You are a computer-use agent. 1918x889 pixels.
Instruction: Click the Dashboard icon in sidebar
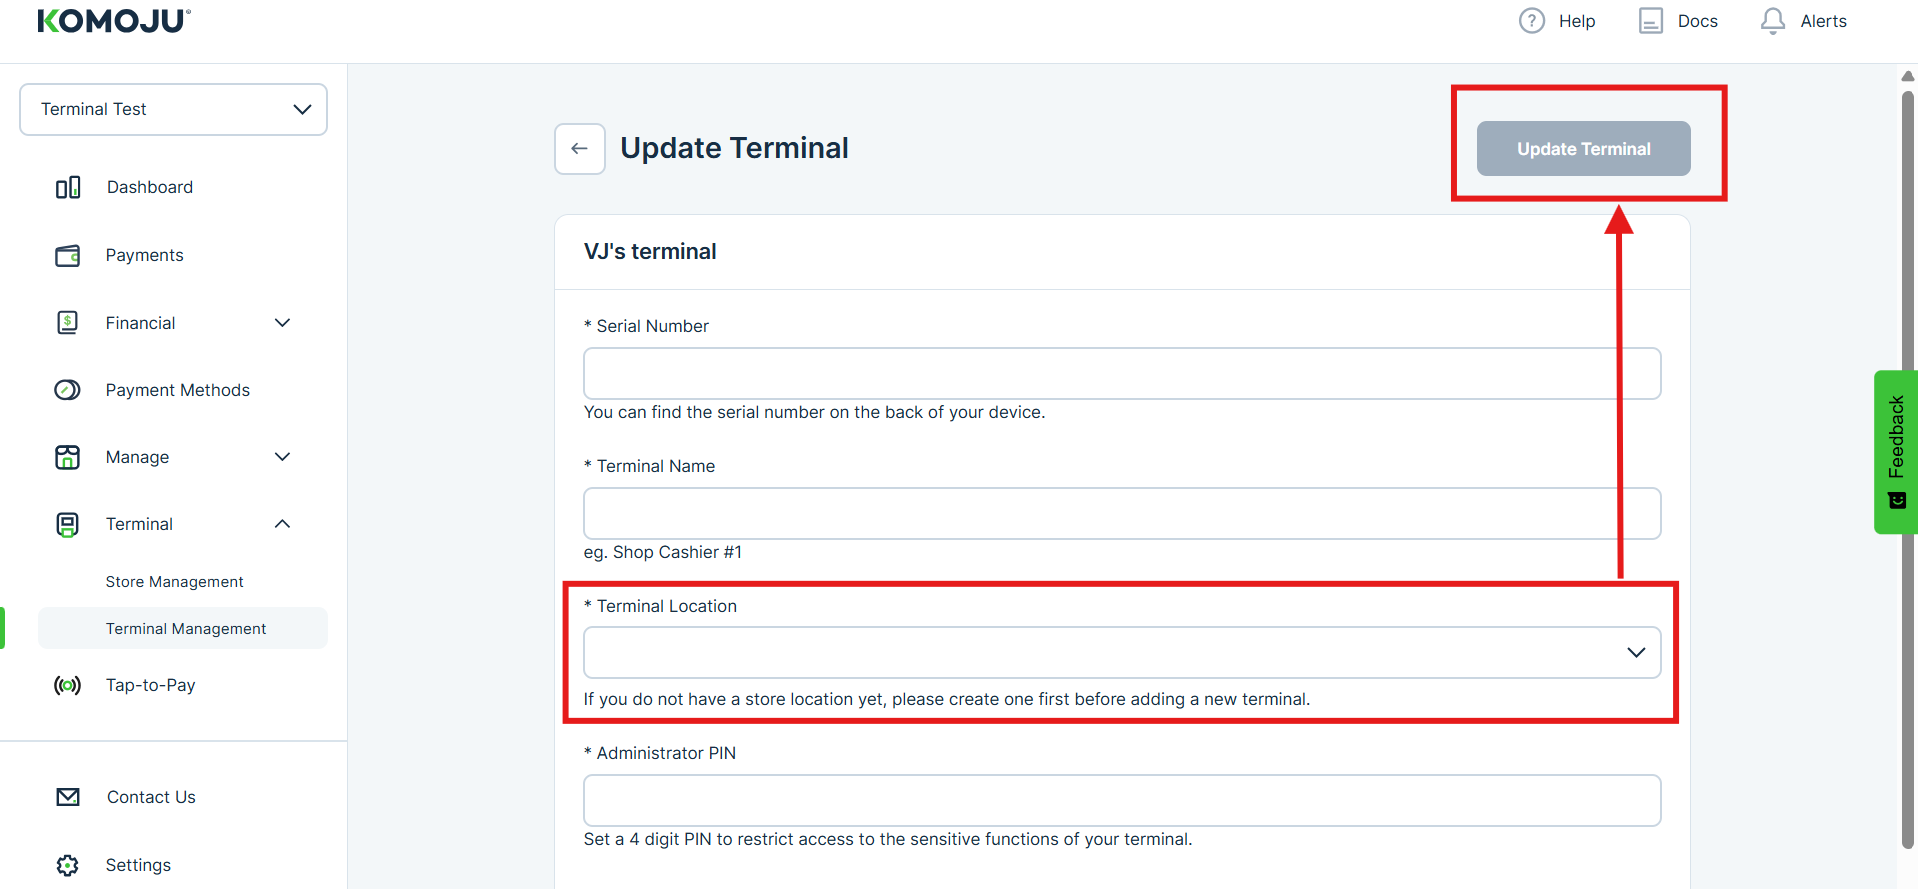click(68, 188)
